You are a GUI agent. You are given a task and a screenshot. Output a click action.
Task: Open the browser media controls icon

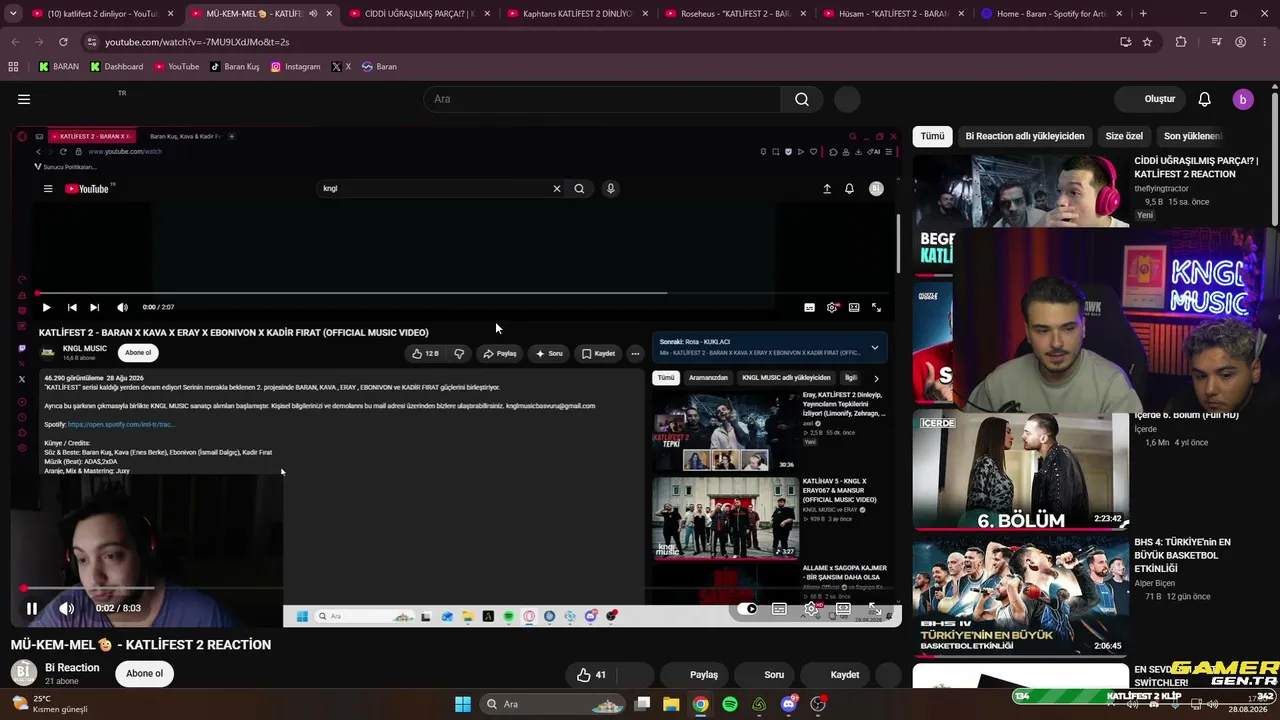coord(1216,42)
